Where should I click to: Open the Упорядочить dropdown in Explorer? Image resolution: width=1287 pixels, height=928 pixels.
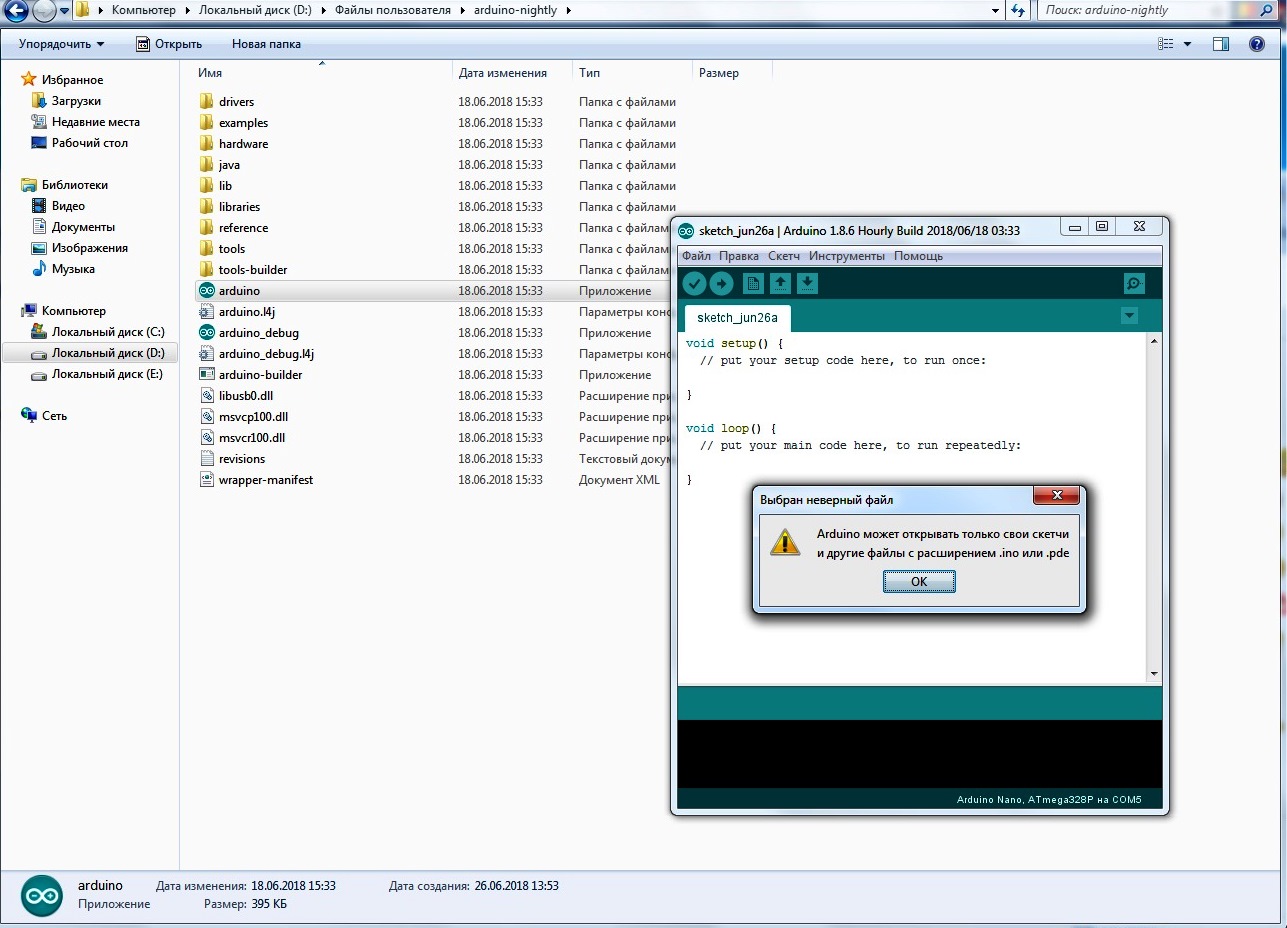click(62, 44)
